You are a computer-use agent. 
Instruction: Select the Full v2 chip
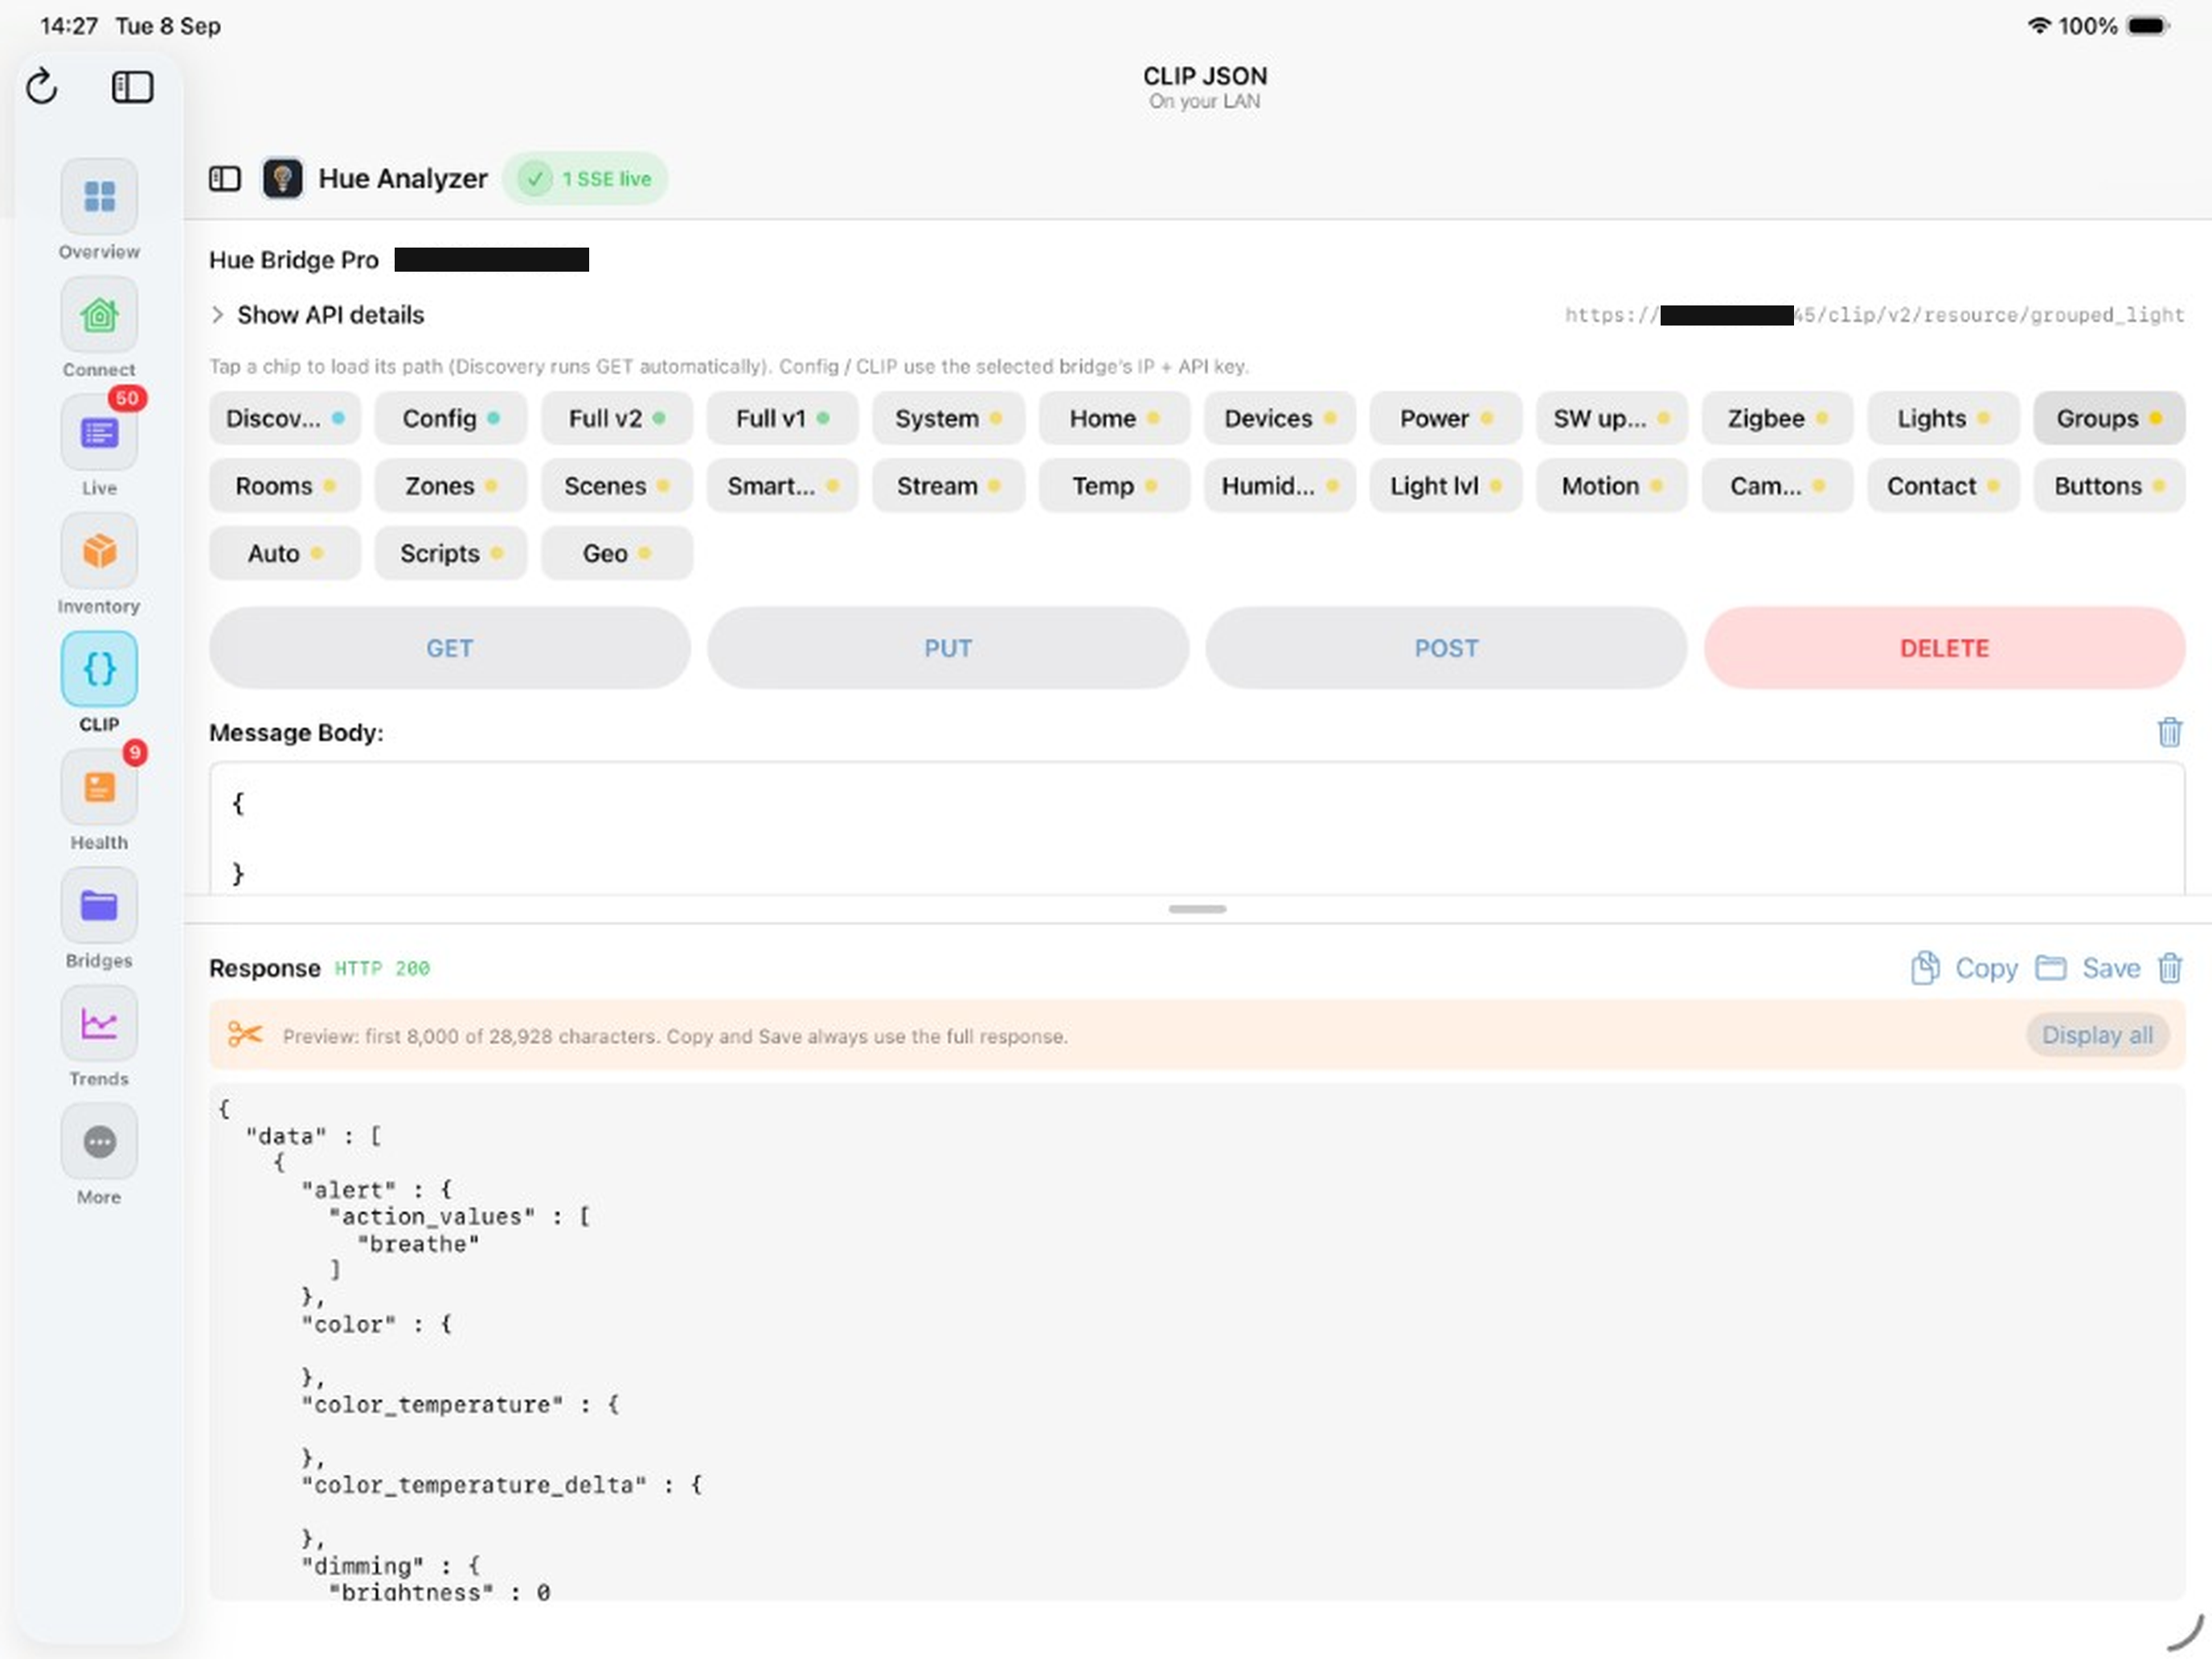616,418
